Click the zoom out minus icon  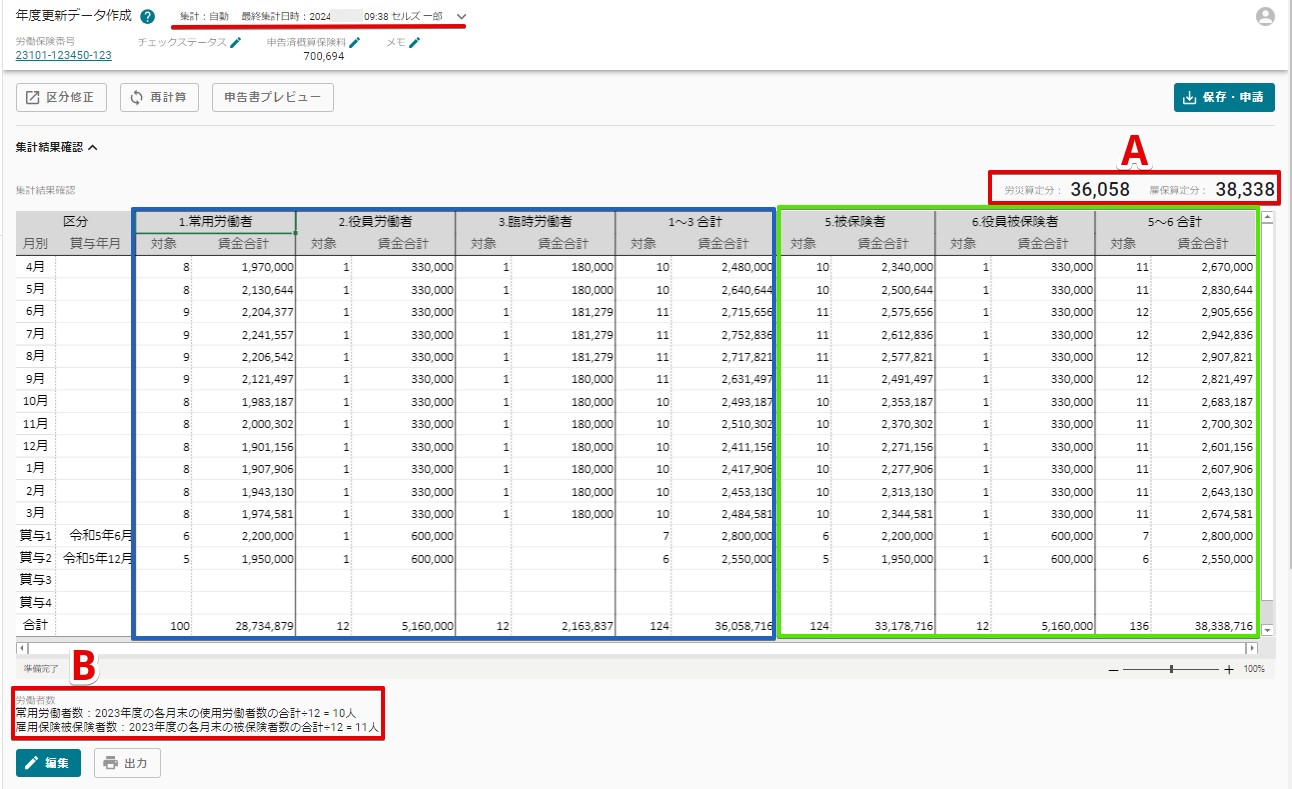click(1114, 669)
